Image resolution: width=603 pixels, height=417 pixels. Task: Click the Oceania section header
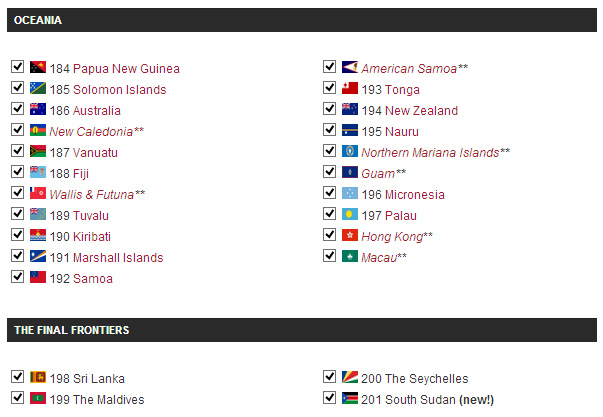(x=302, y=20)
